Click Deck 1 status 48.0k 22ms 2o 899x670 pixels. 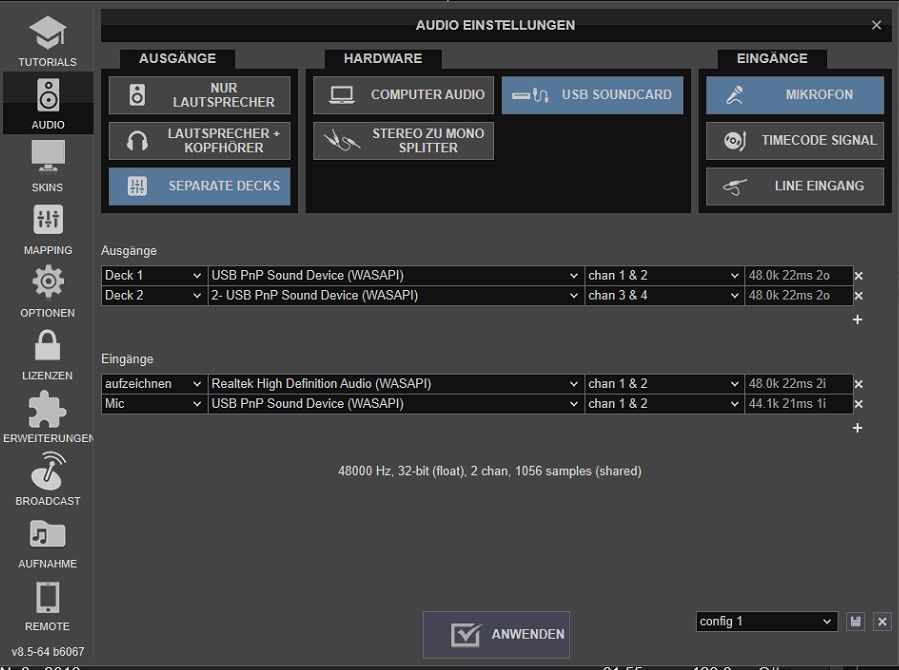799,276
